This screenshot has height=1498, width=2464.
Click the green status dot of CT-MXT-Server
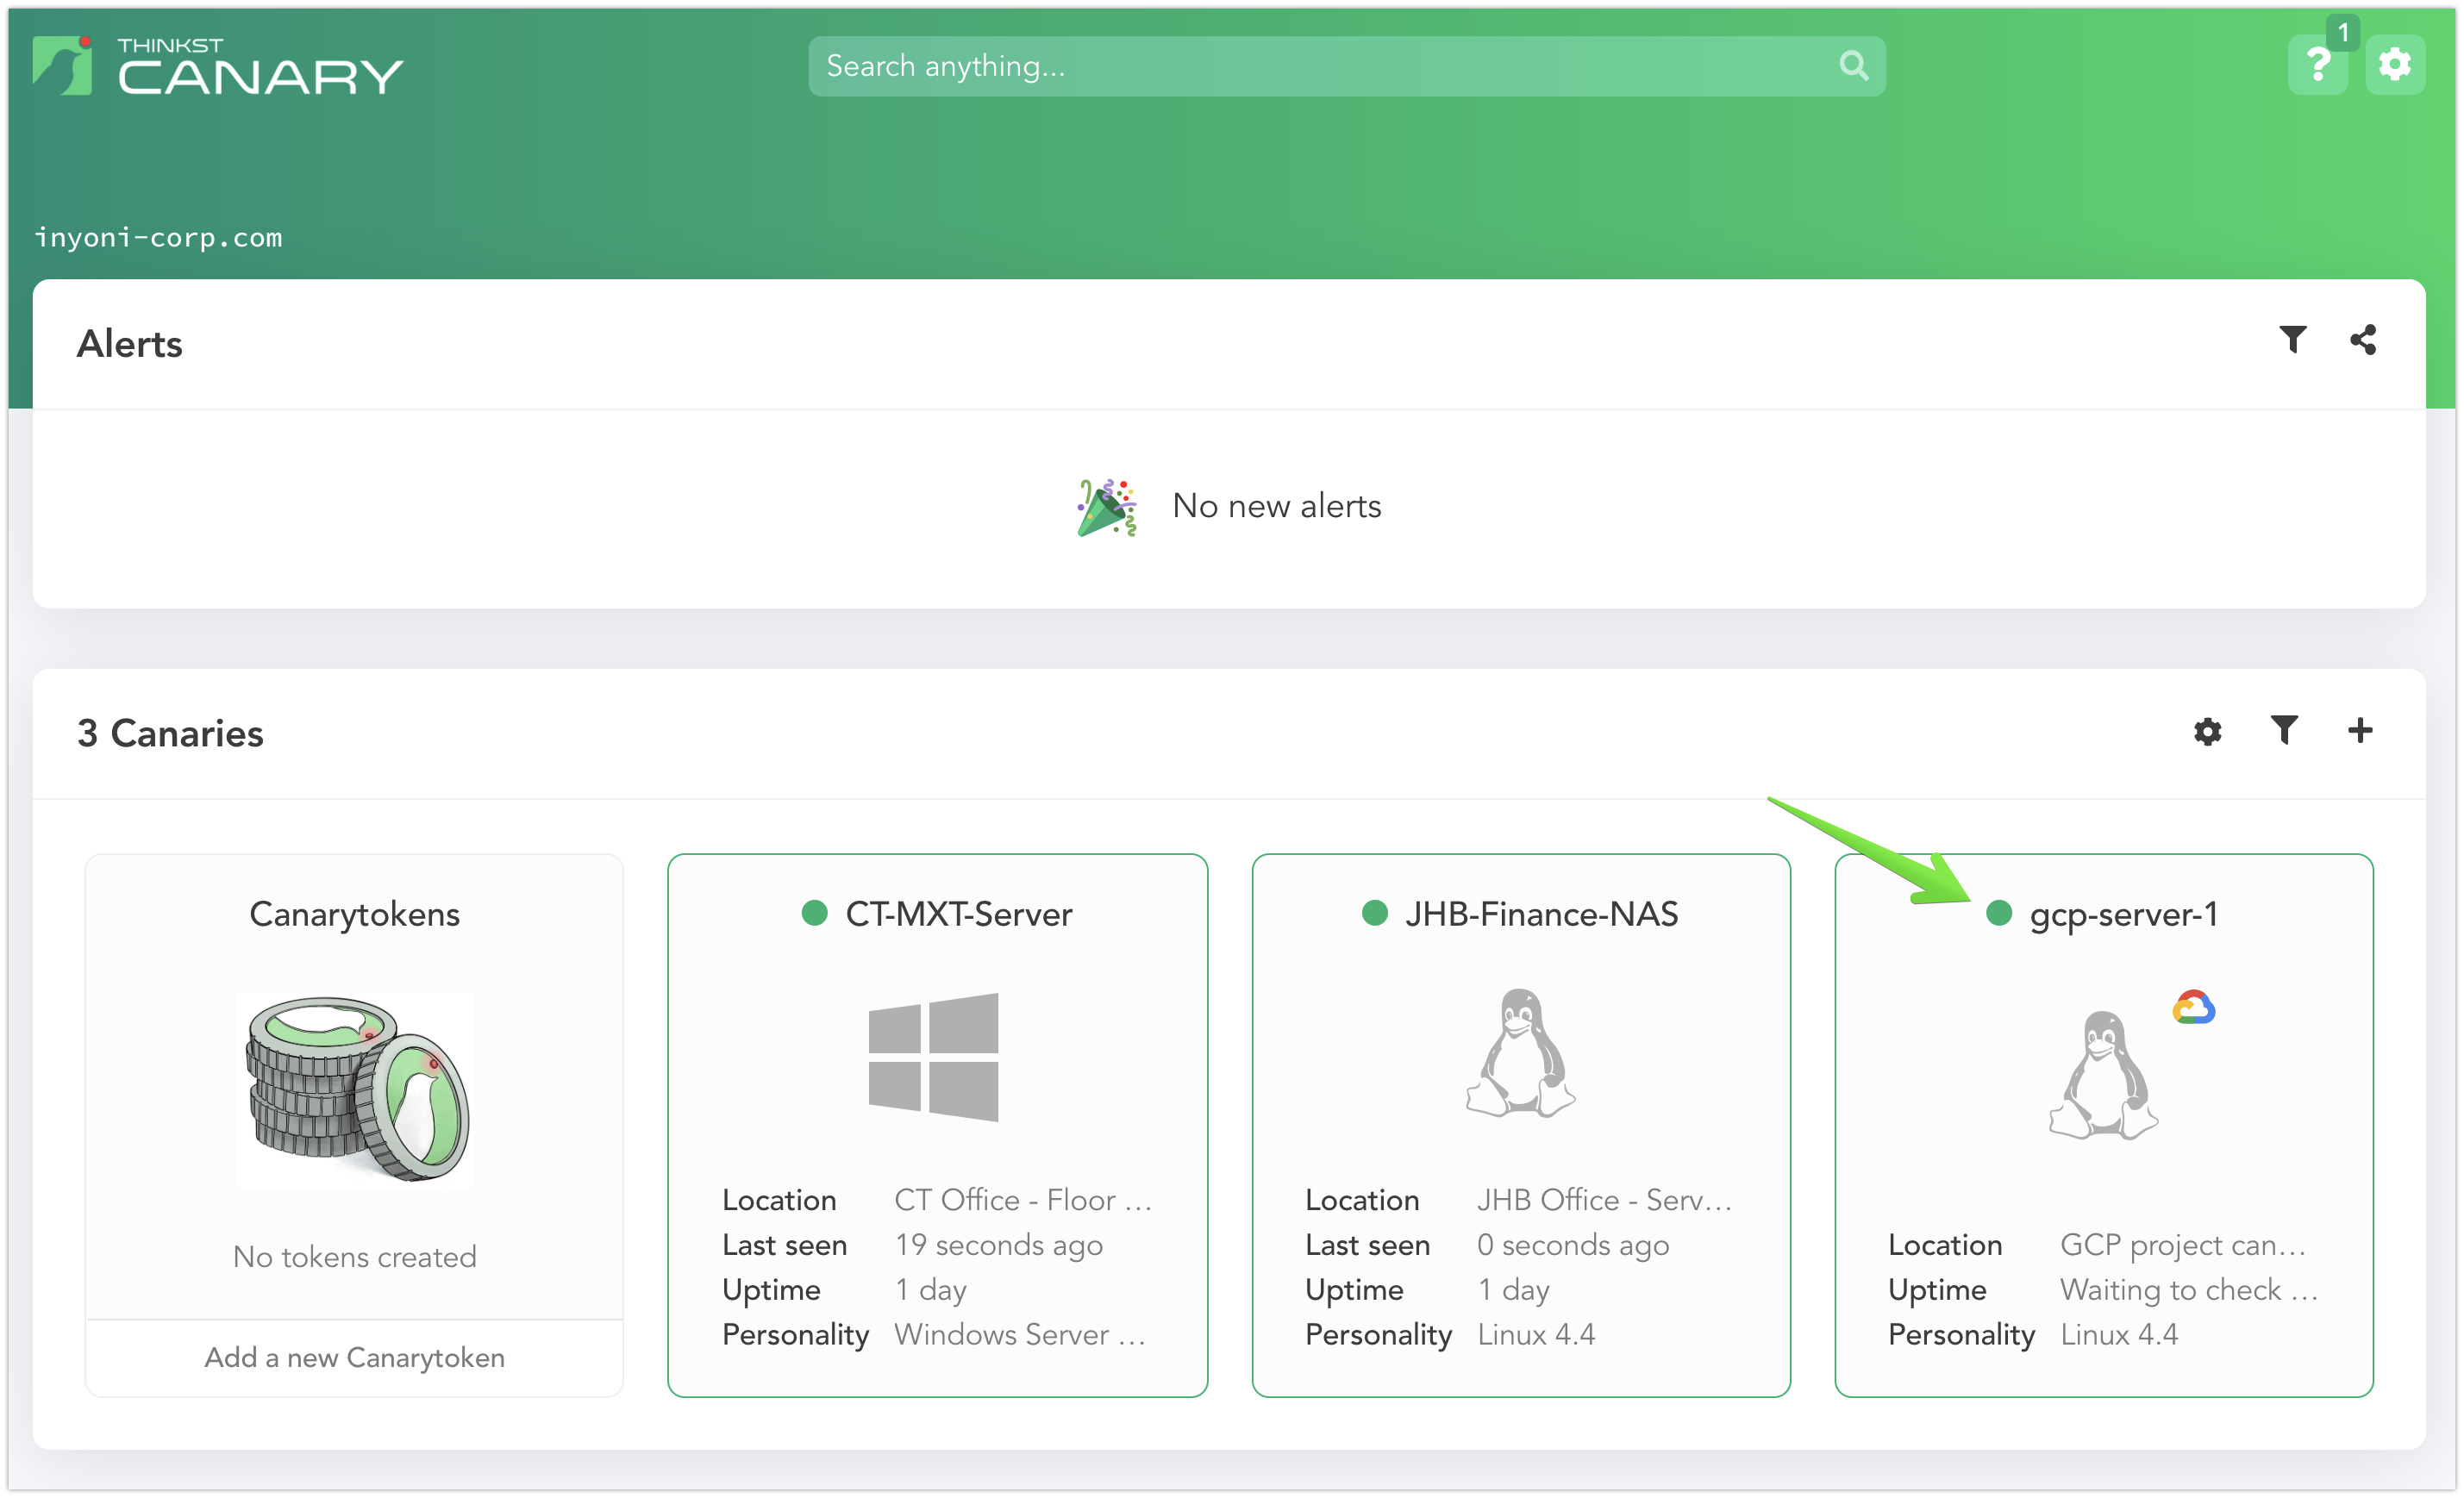[x=814, y=913]
